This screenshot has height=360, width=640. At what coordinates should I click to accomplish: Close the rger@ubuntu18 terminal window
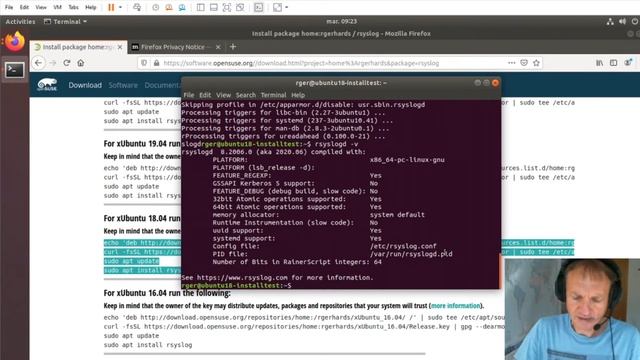coord(495,83)
